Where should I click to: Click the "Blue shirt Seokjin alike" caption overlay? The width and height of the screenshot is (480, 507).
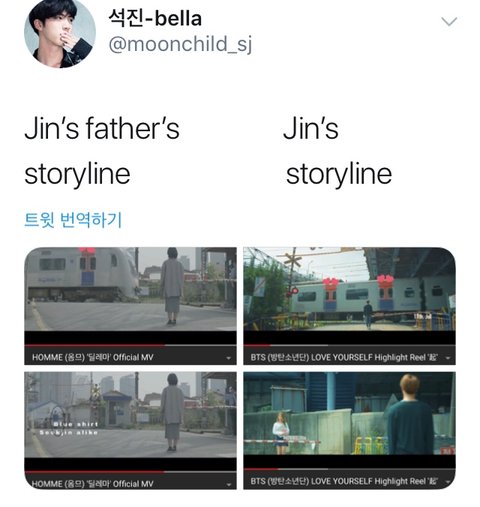(x=69, y=428)
